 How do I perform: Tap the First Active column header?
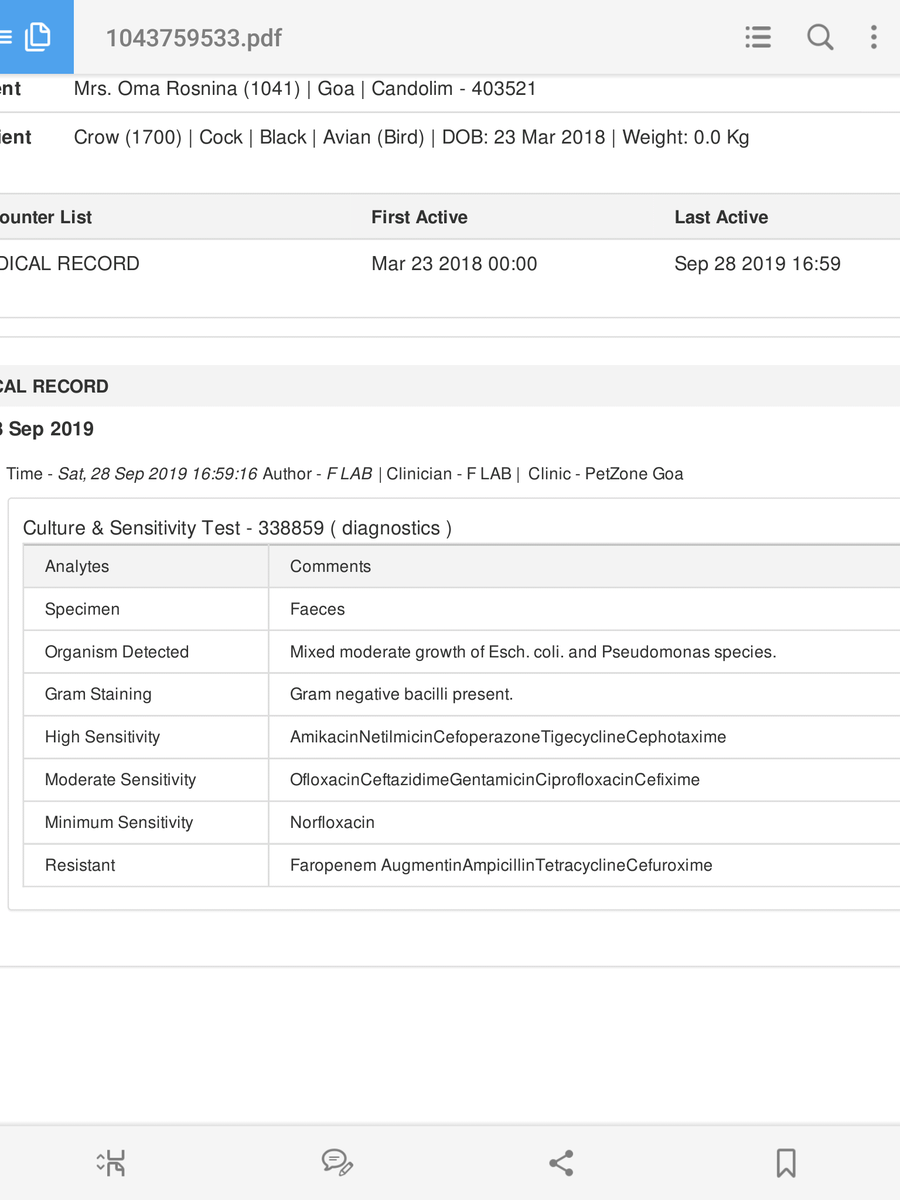[x=419, y=217]
